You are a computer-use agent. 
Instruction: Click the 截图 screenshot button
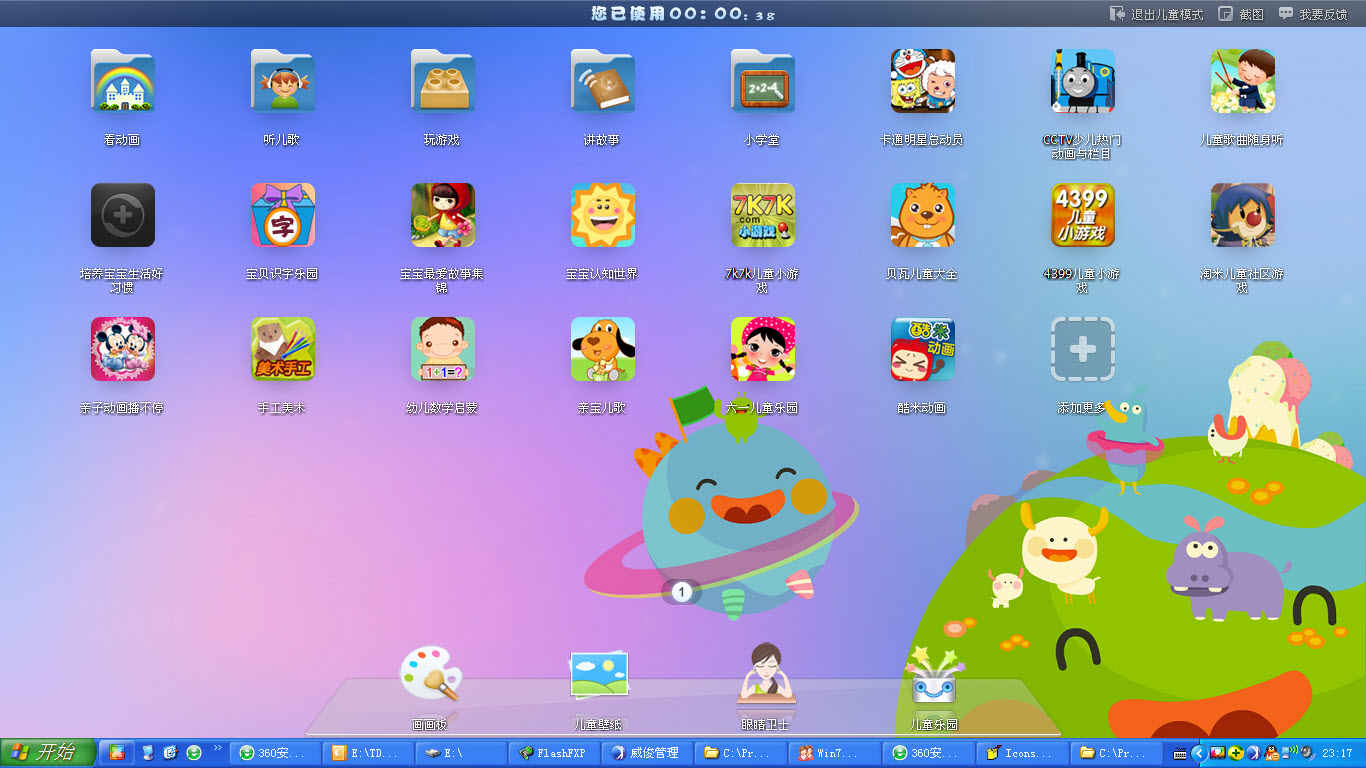tap(1241, 14)
